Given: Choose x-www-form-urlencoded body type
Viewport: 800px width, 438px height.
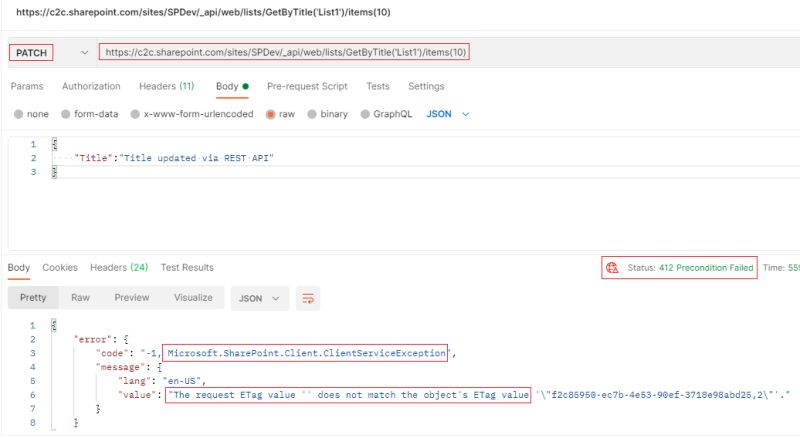Looking at the screenshot, I should tap(135, 114).
